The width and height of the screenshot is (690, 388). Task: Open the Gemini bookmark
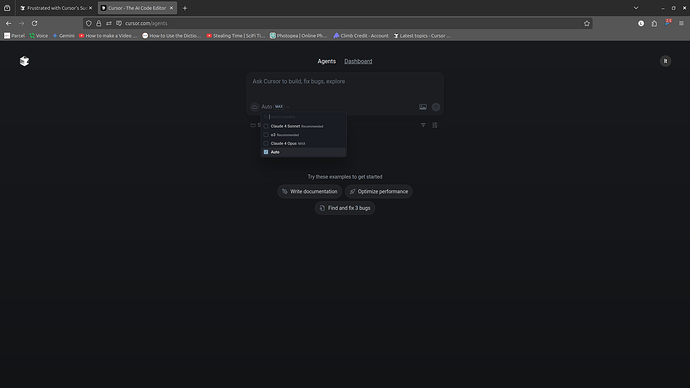(x=63, y=36)
